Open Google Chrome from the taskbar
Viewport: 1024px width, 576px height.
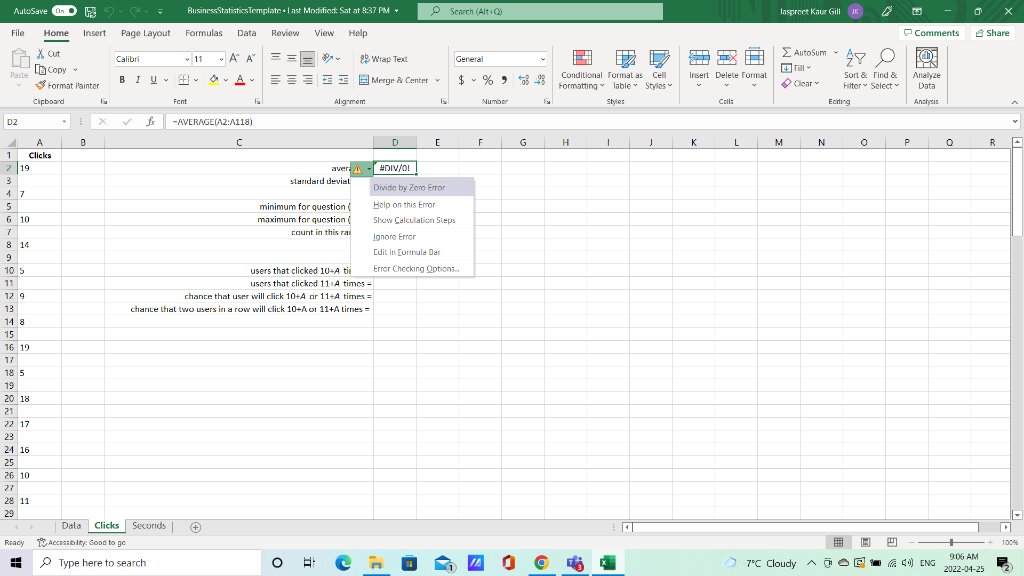[x=541, y=562]
